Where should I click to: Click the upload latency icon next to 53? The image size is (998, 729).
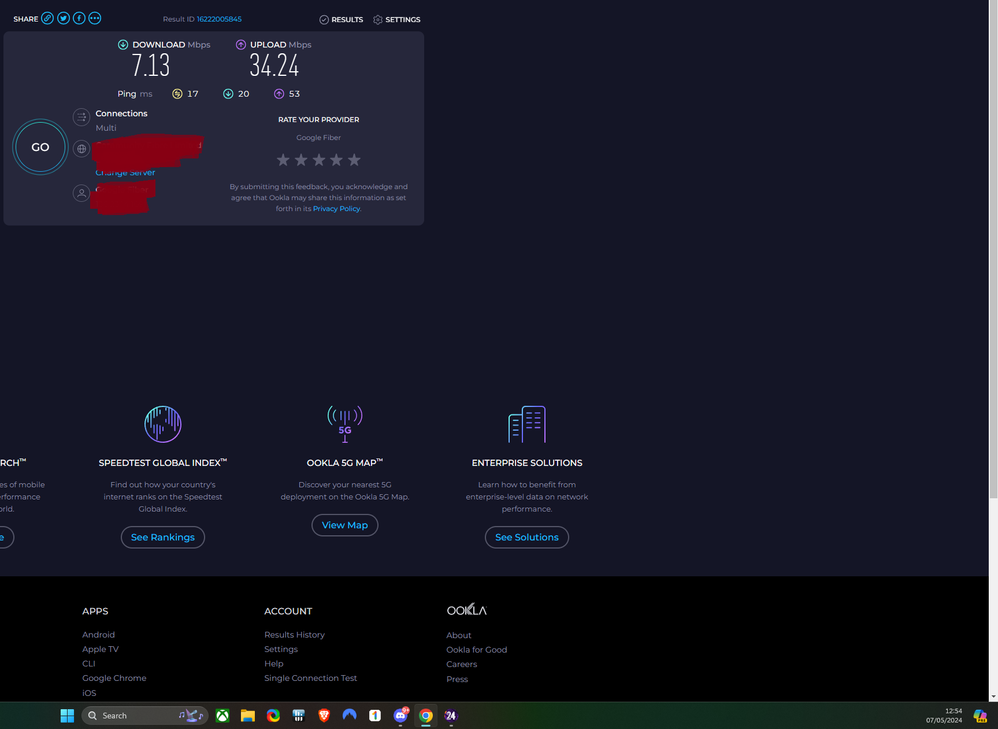tap(279, 94)
